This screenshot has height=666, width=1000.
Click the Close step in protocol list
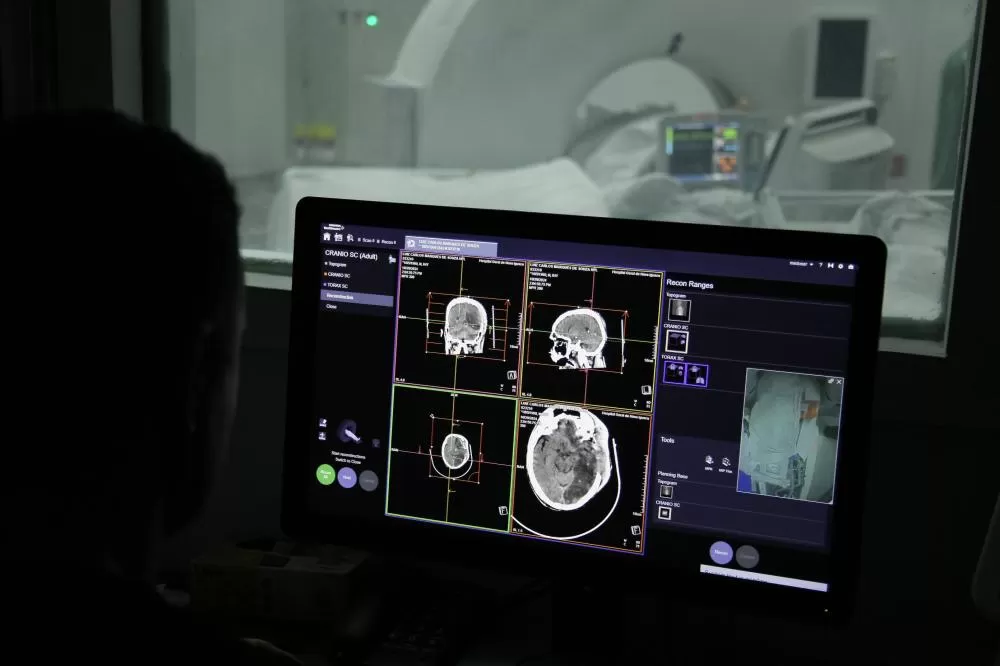[x=332, y=307]
